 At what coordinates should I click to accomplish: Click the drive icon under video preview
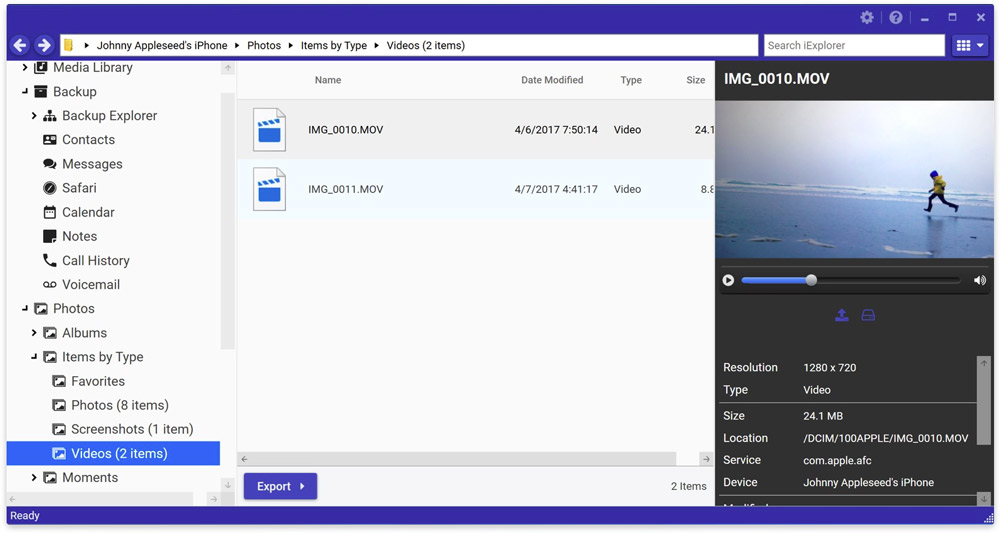tap(868, 315)
